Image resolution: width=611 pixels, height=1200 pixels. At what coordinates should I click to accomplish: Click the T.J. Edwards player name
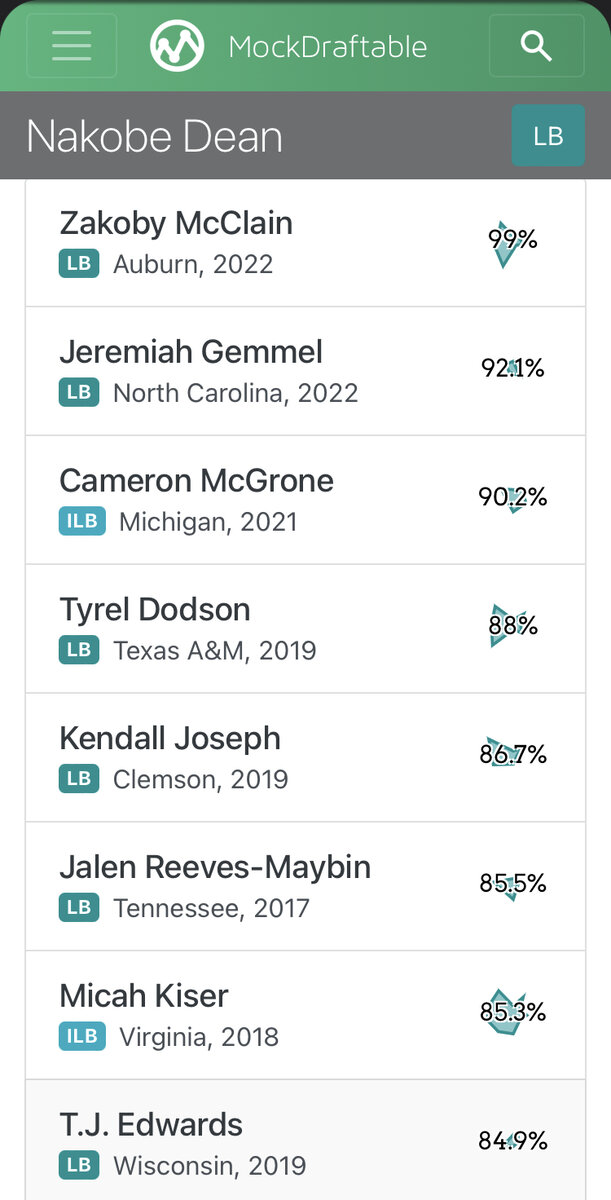click(151, 1125)
